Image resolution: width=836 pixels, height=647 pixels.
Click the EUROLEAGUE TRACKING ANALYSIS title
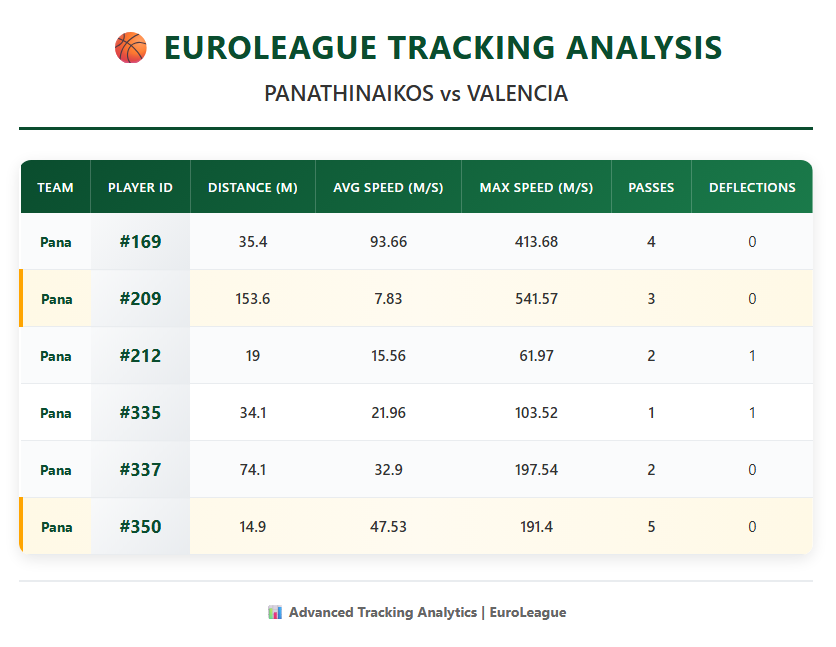tap(443, 48)
